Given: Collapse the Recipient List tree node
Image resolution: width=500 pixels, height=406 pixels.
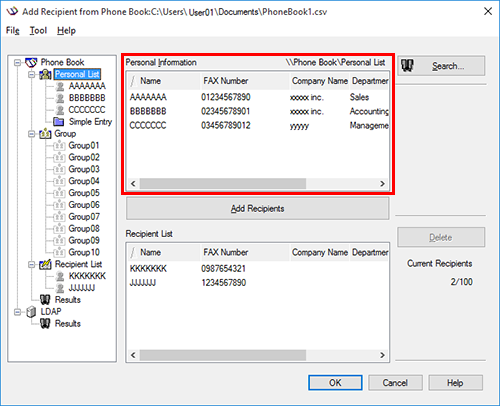Looking at the screenshot, I should 32,264.
